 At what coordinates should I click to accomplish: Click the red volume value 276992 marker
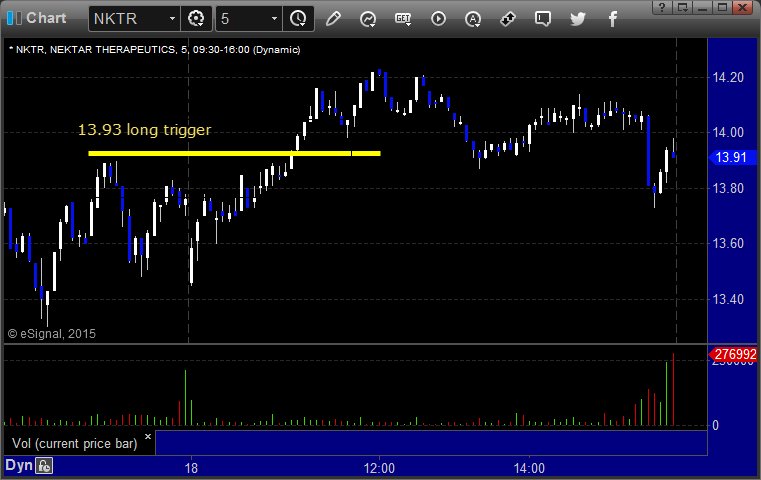(733, 354)
